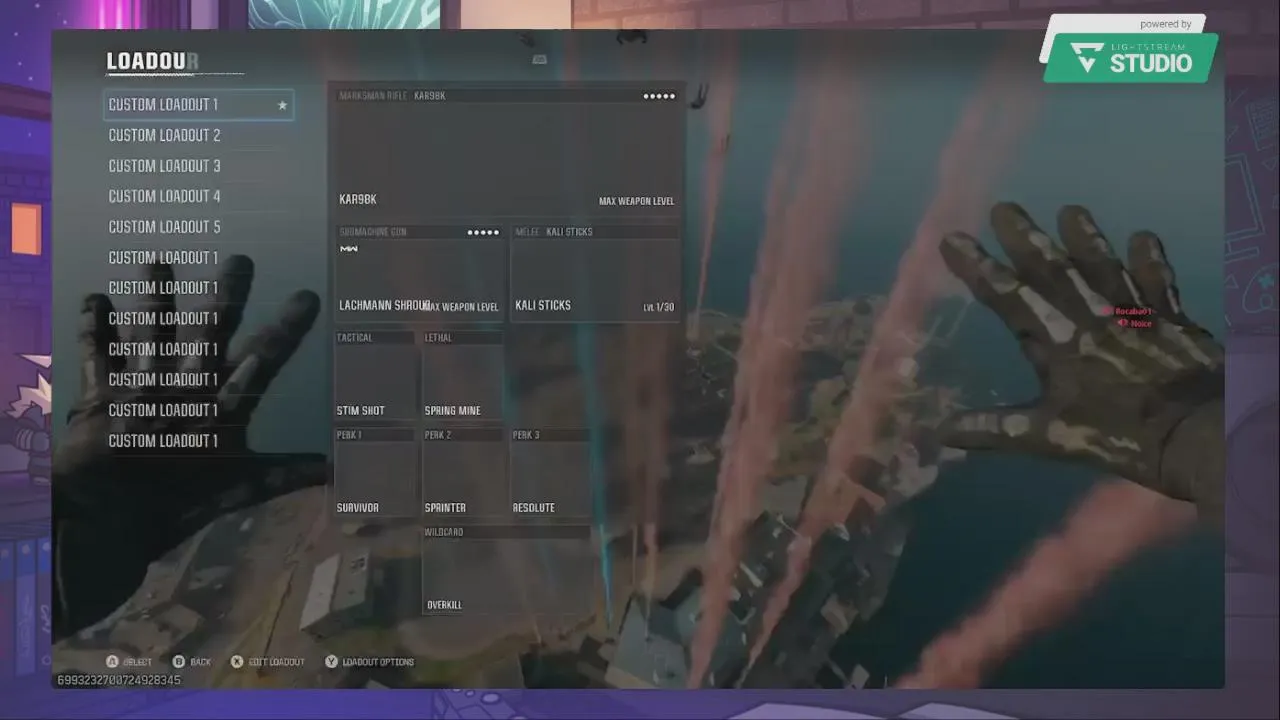Open the KAR98K marksman rifle slot

click(507, 150)
